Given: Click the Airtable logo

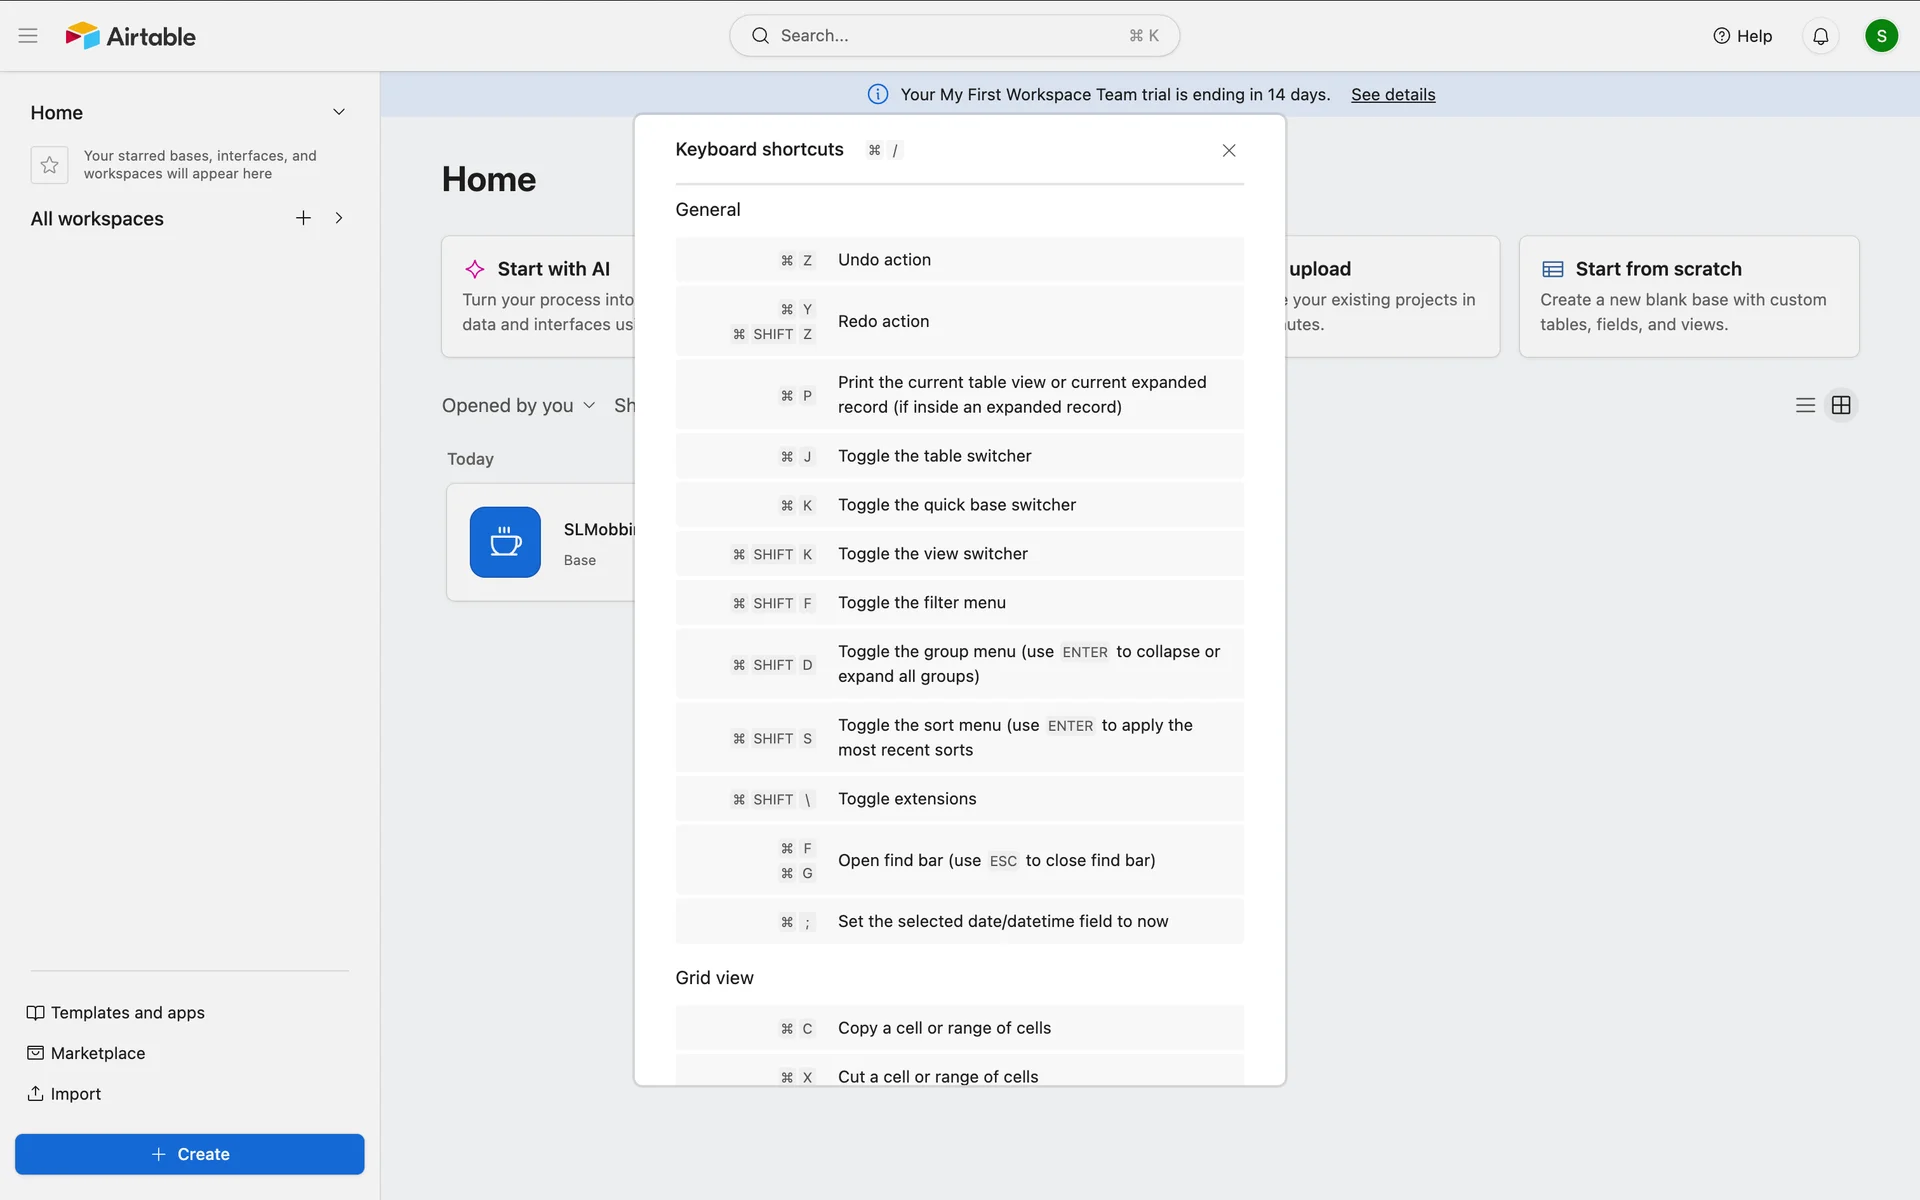Looking at the screenshot, I should (131, 36).
